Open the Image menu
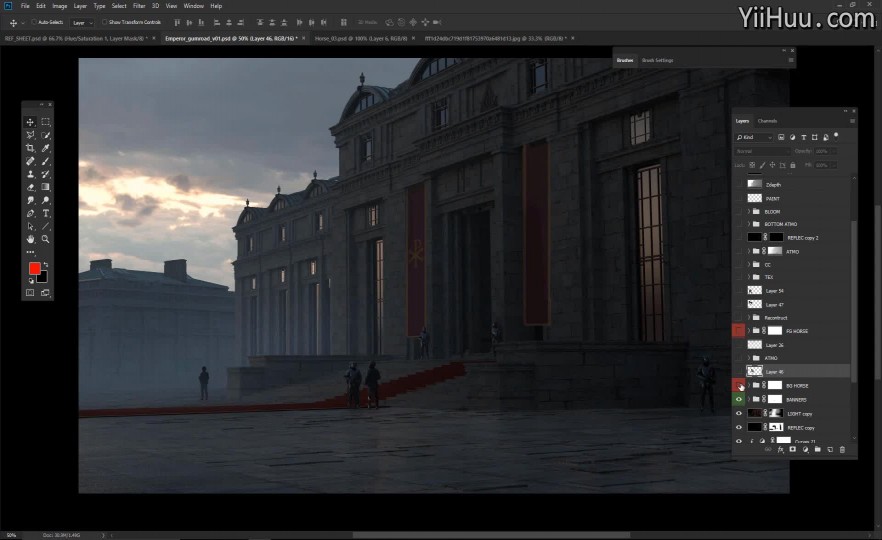 pos(60,6)
